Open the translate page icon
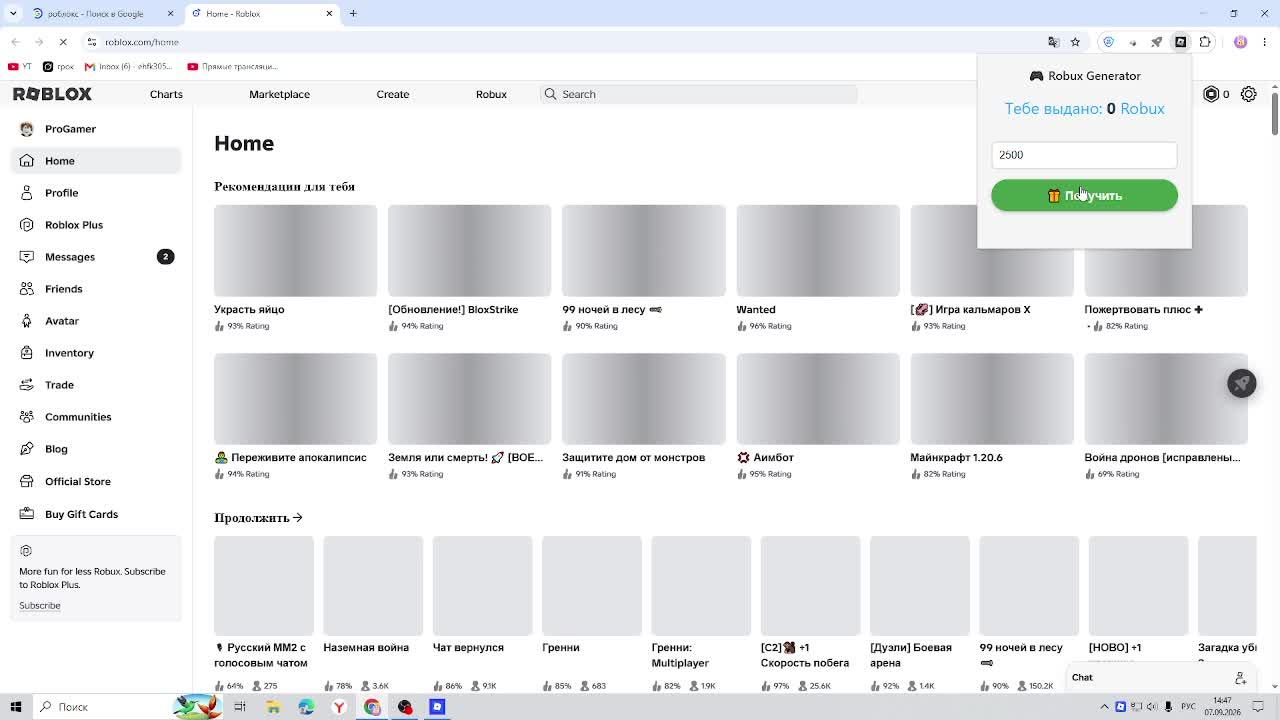The width and height of the screenshot is (1280, 720). (1053, 42)
